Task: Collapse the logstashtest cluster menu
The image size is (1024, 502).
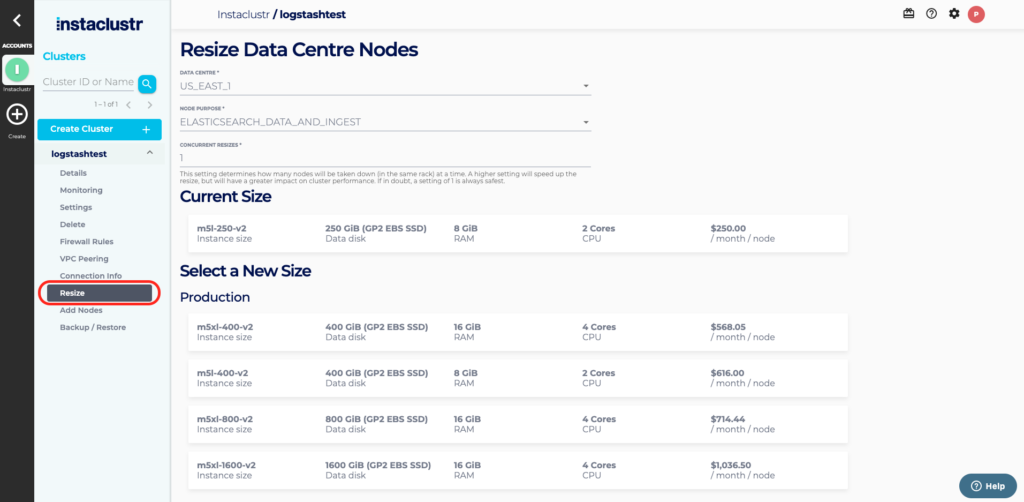Action: tap(149, 154)
